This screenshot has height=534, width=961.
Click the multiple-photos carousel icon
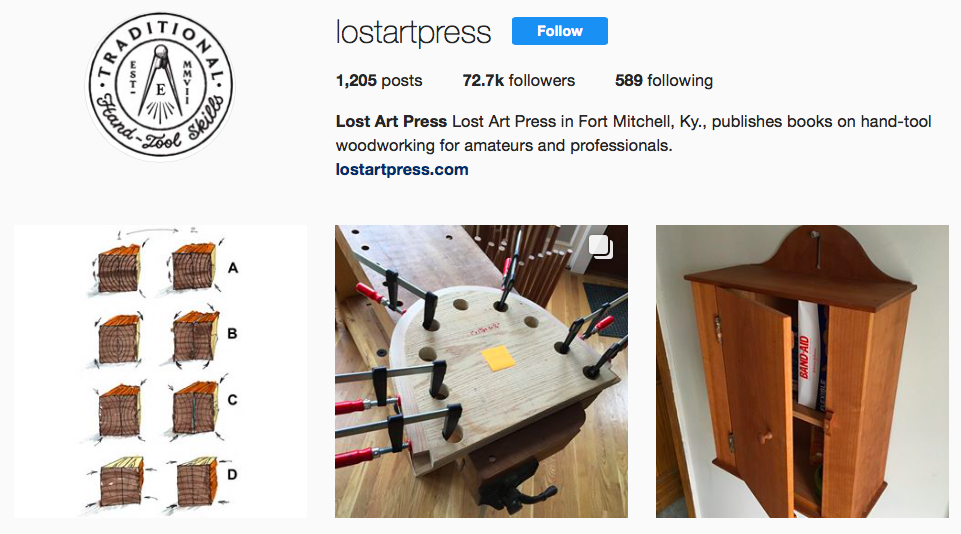pos(601,247)
